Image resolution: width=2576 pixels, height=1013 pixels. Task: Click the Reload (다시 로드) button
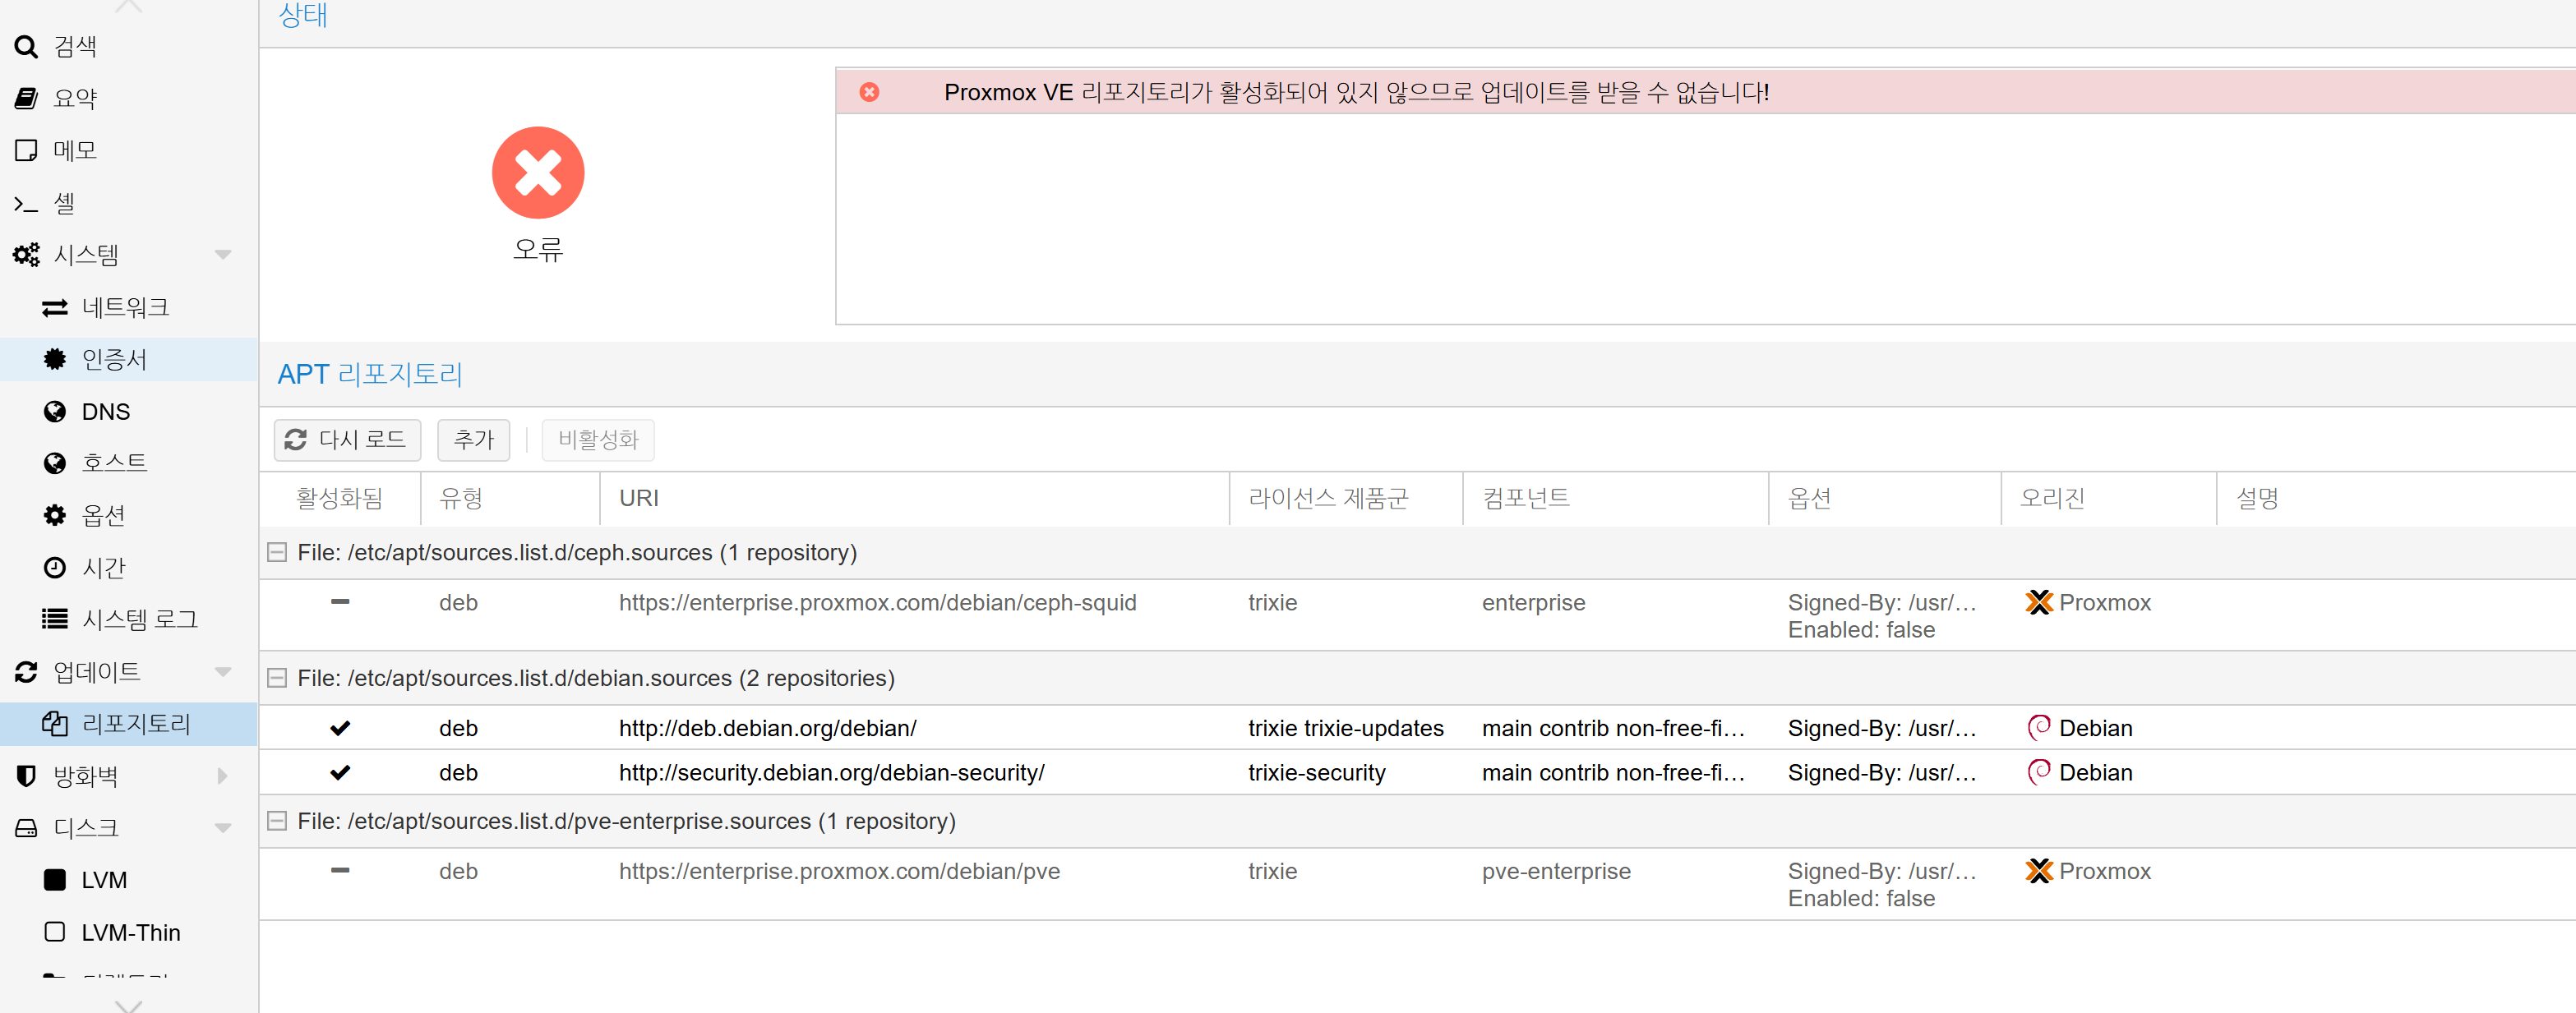[347, 440]
